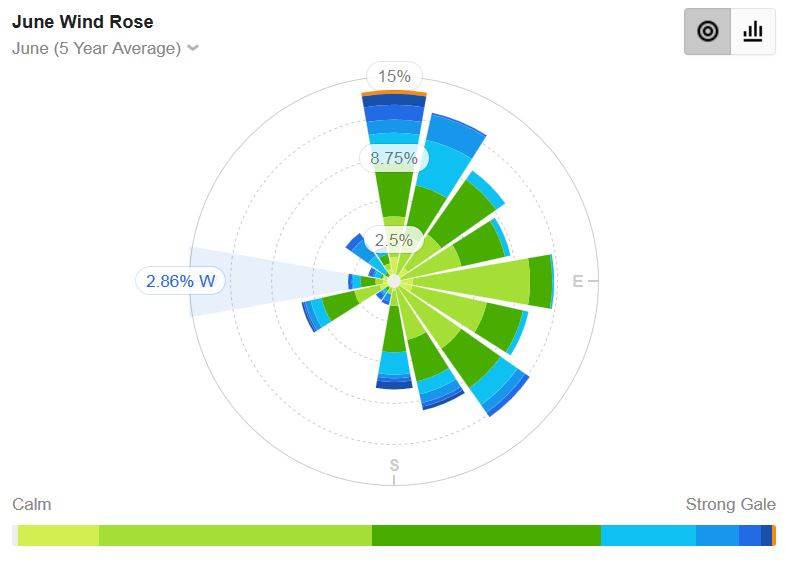Open the June (5 Year Average) dropdown
Screen dimensions: 792x565
[x=96, y=48]
